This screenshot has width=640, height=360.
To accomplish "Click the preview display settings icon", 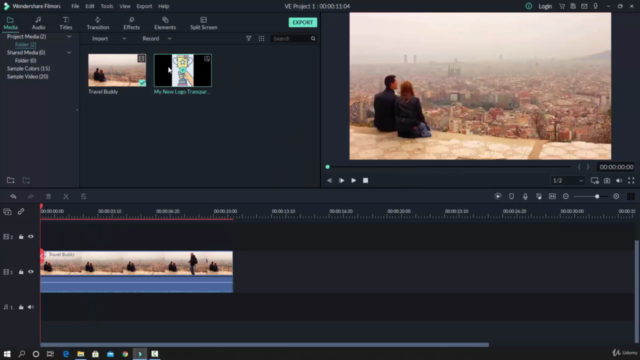I will (595, 180).
